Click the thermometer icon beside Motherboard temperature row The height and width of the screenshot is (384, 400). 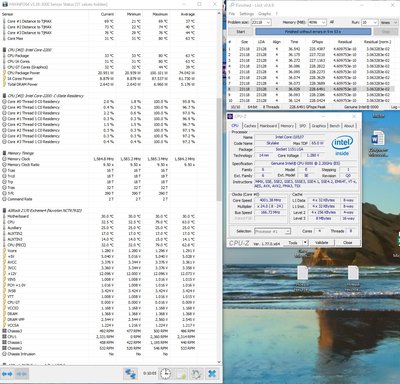[x=4, y=216]
